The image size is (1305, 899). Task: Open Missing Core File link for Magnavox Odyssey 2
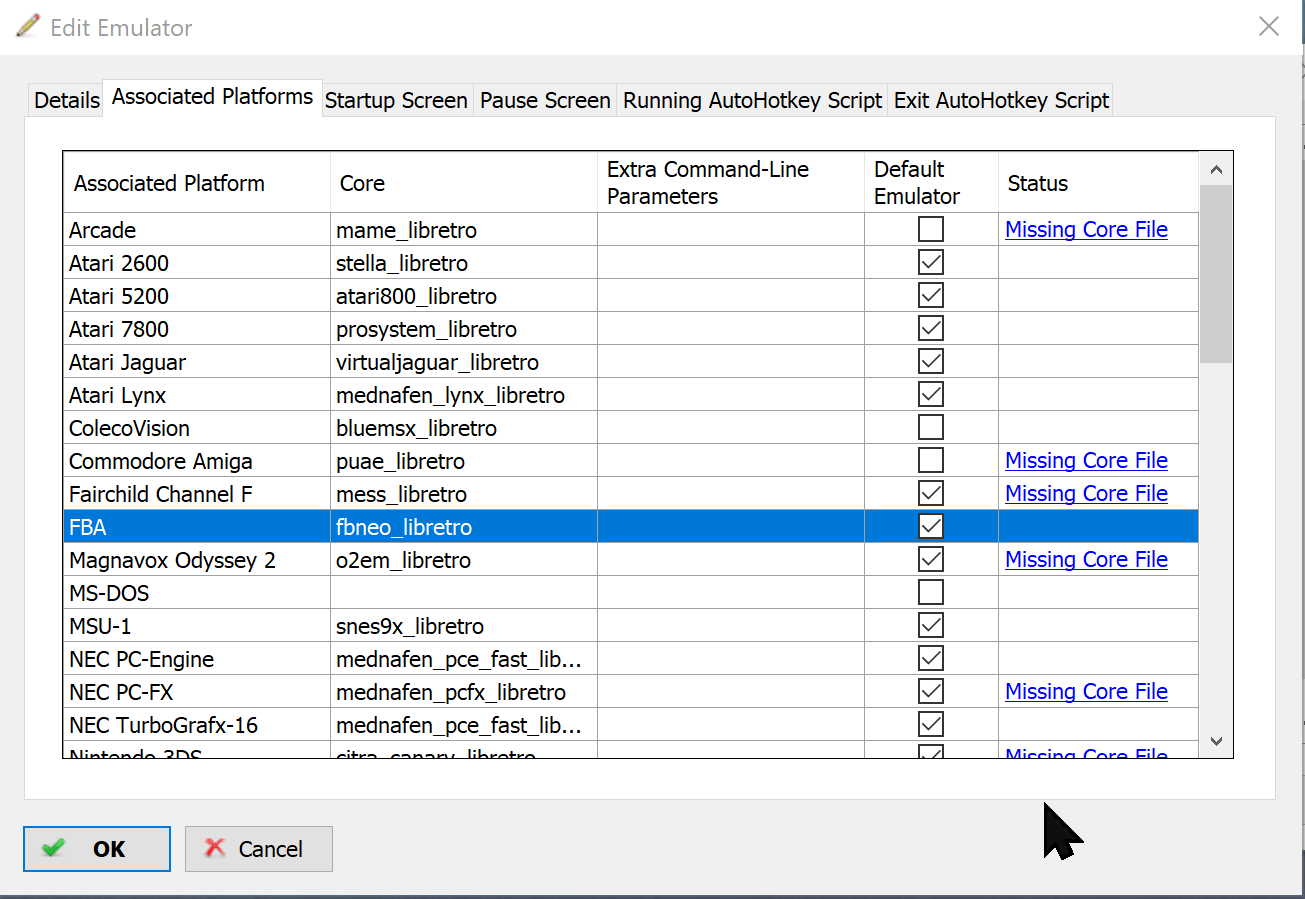click(1086, 559)
